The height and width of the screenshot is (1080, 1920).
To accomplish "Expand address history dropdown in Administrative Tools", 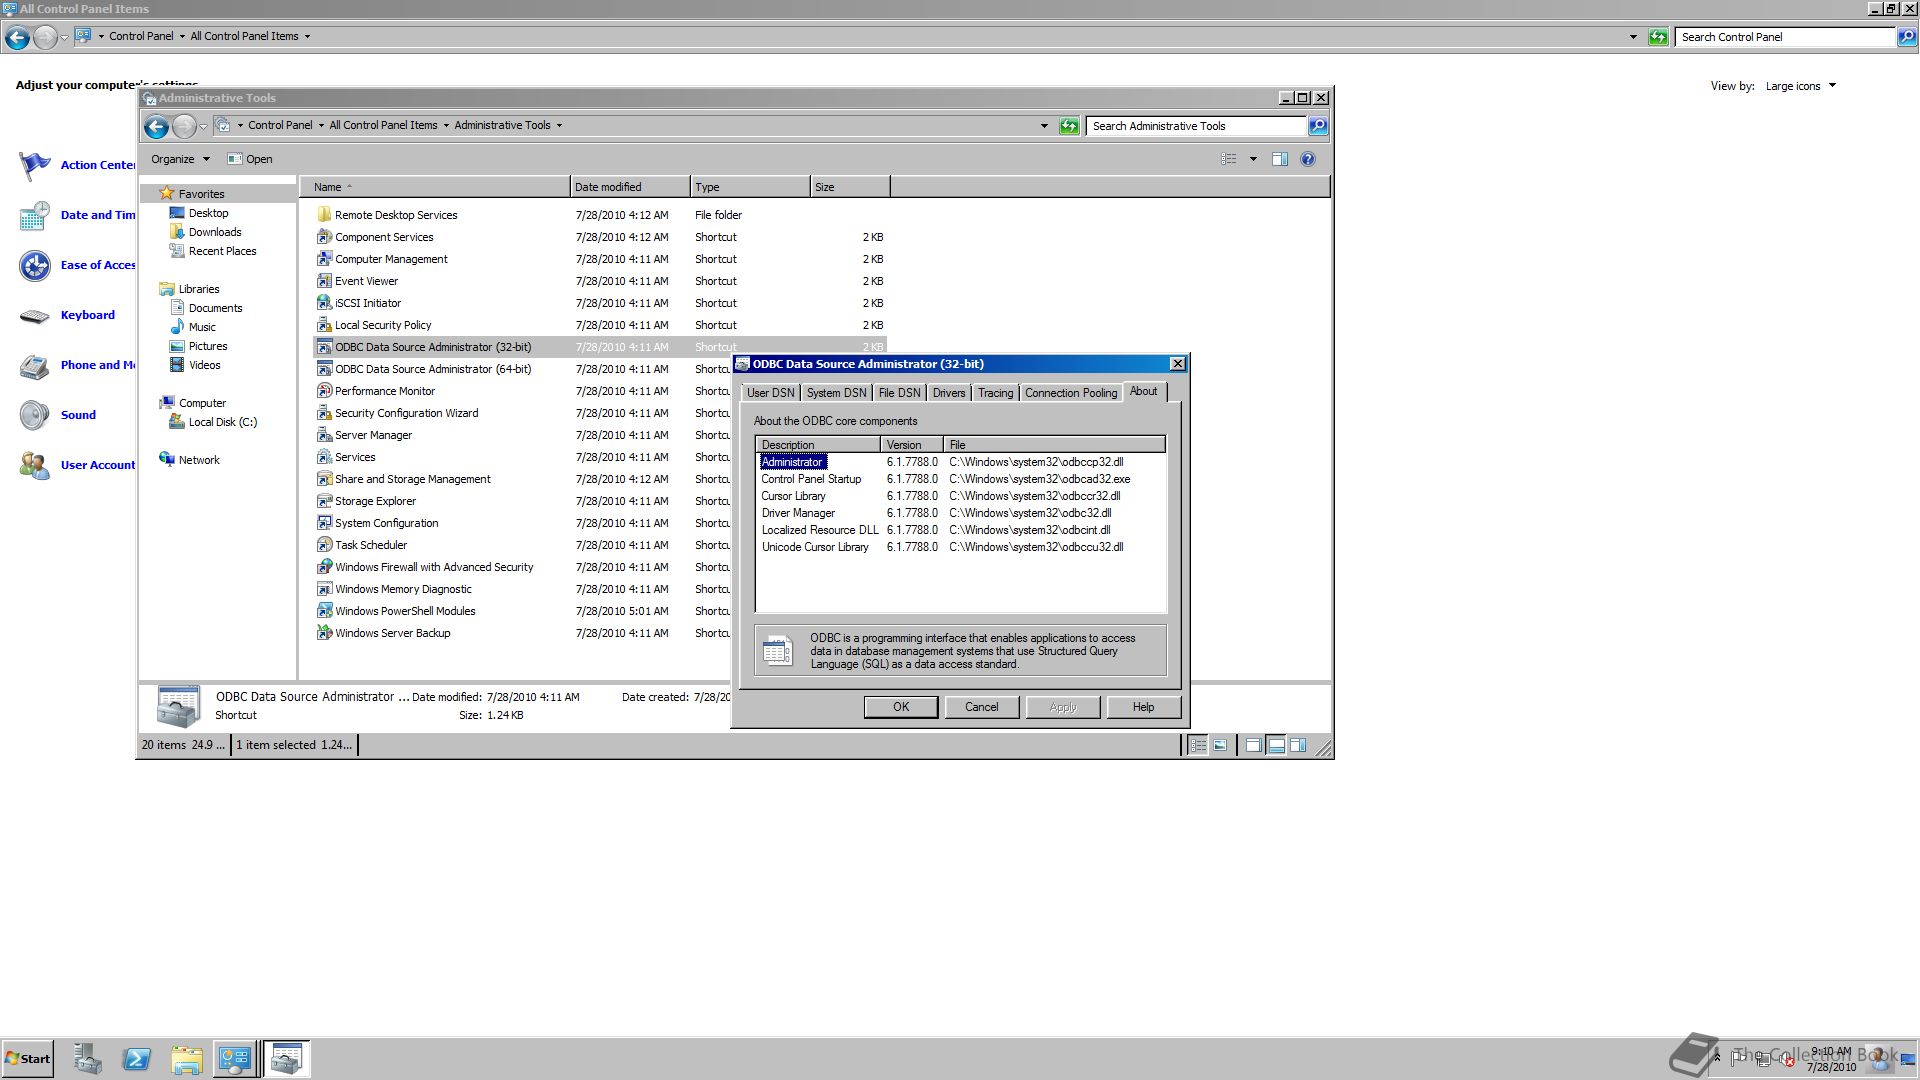I will pyautogui.click(x=1044, y=126).
